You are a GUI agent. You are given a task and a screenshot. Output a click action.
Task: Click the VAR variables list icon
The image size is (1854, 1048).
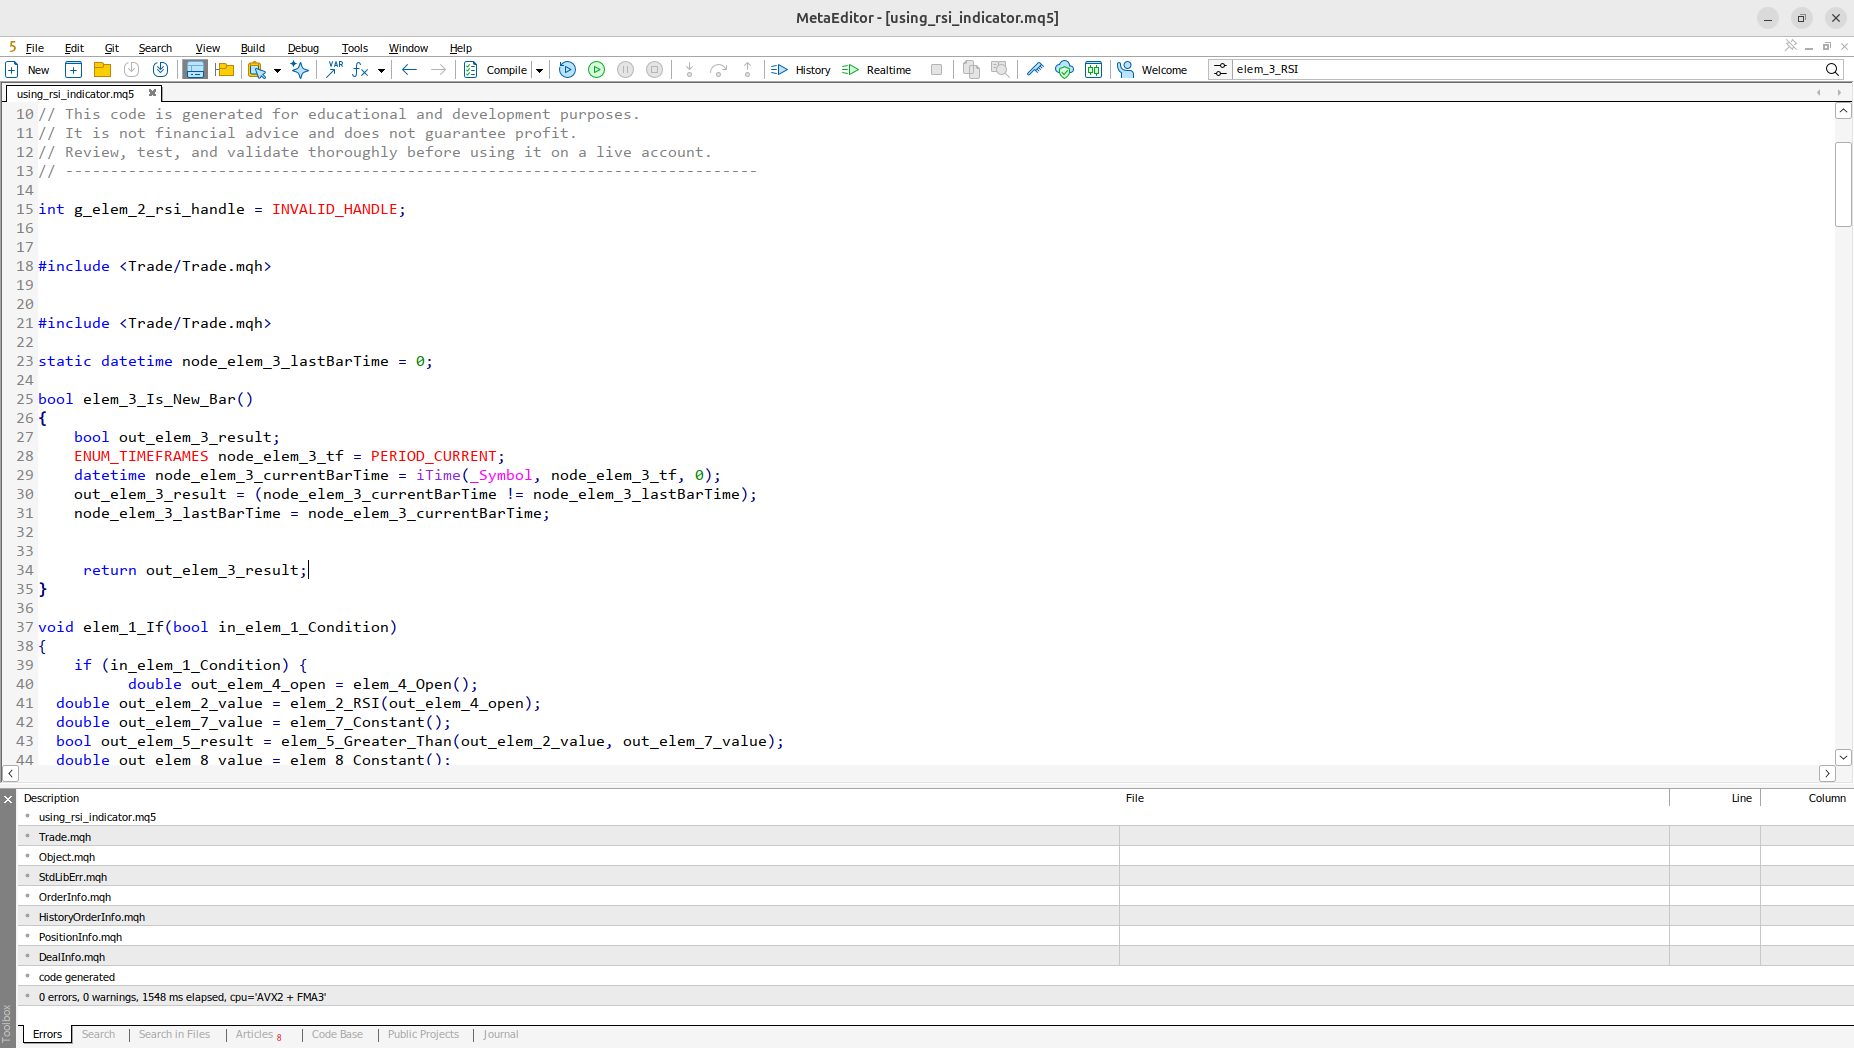(334, 69)
